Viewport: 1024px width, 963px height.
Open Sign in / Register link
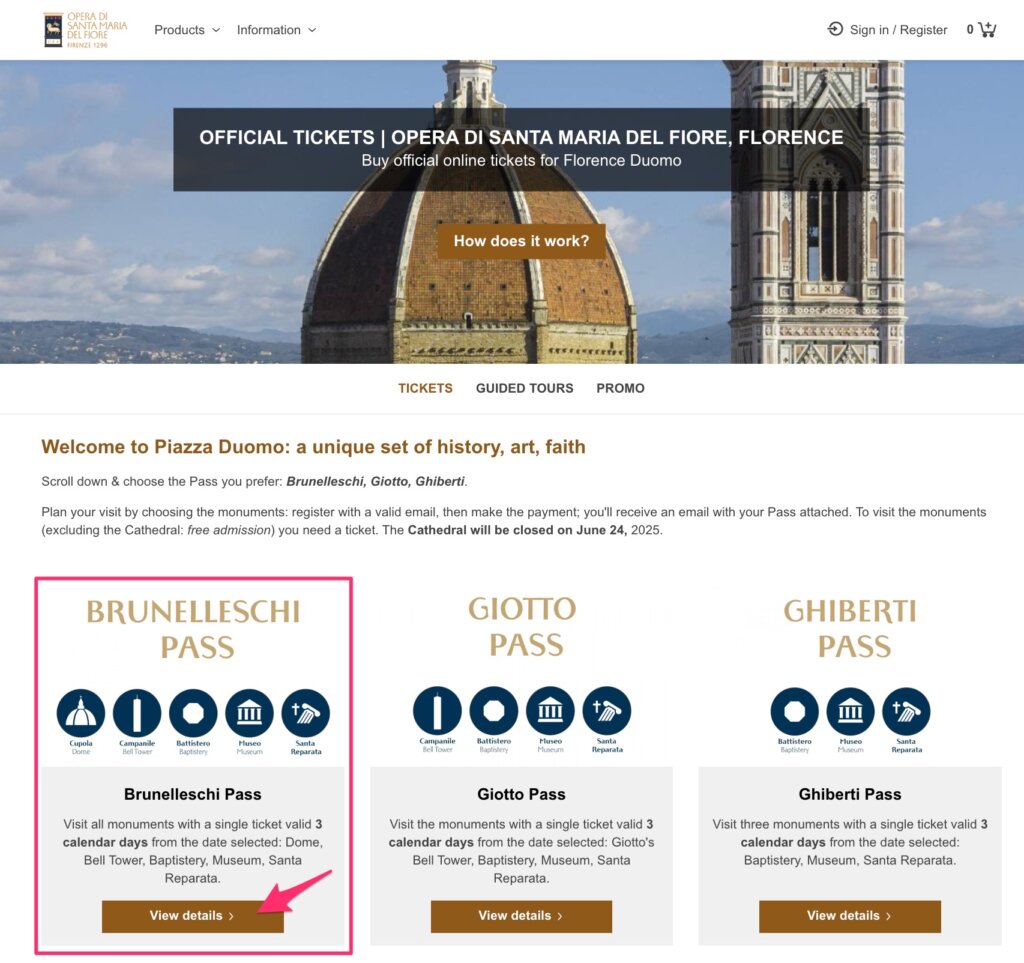[x=898, y=30]
